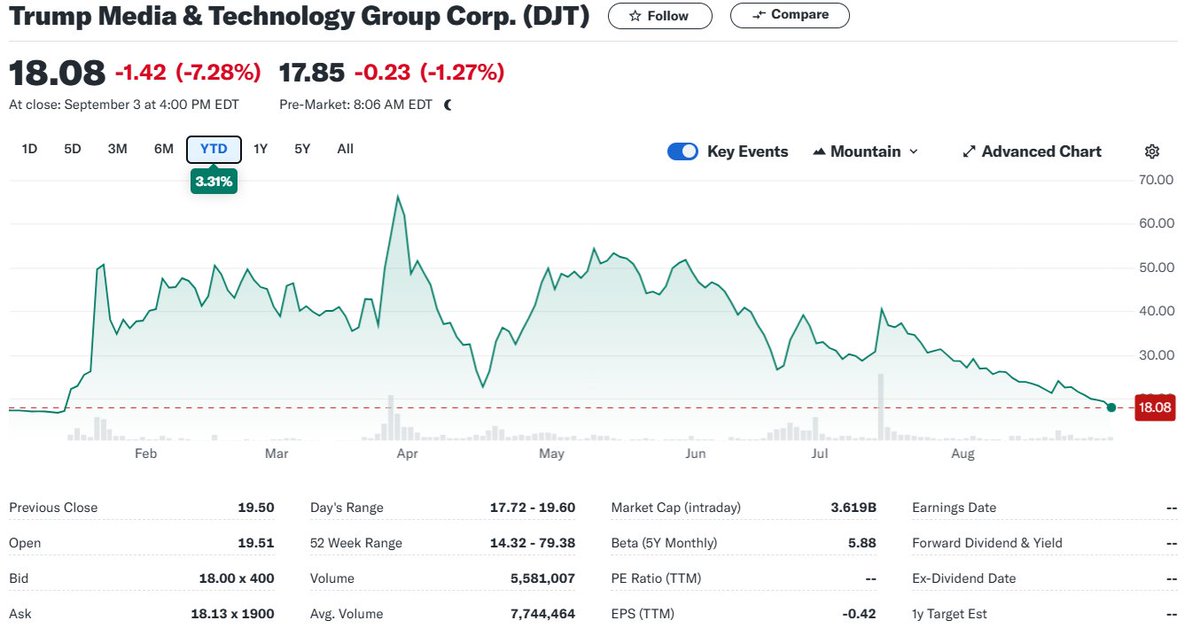
Task: Click the Previous Close value 19.50
Action: pos(256,508)
